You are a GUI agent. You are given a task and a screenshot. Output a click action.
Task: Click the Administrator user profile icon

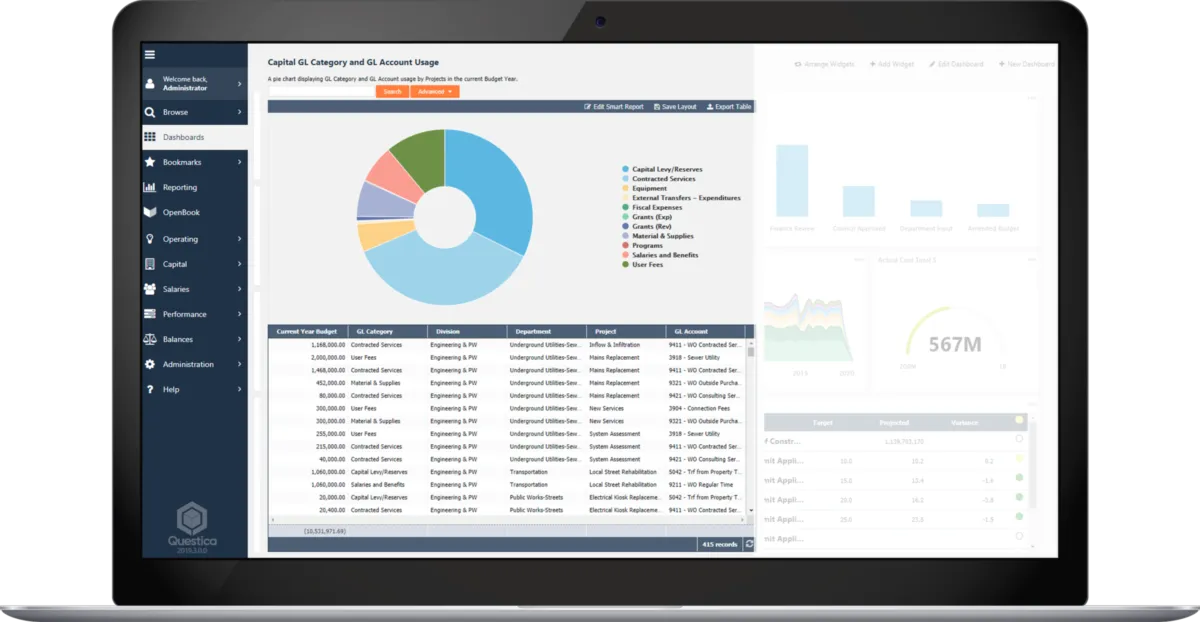pyautogui.click(x=150, y=84)
